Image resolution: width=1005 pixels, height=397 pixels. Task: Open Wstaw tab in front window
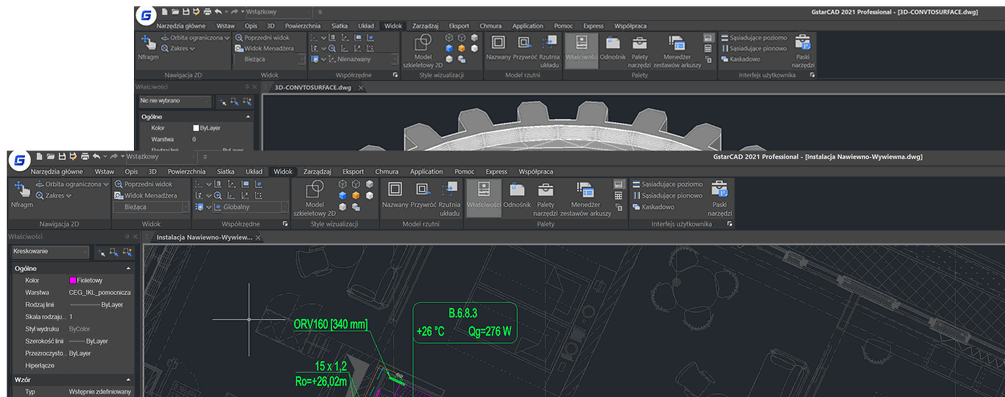[x=104, y=172]
